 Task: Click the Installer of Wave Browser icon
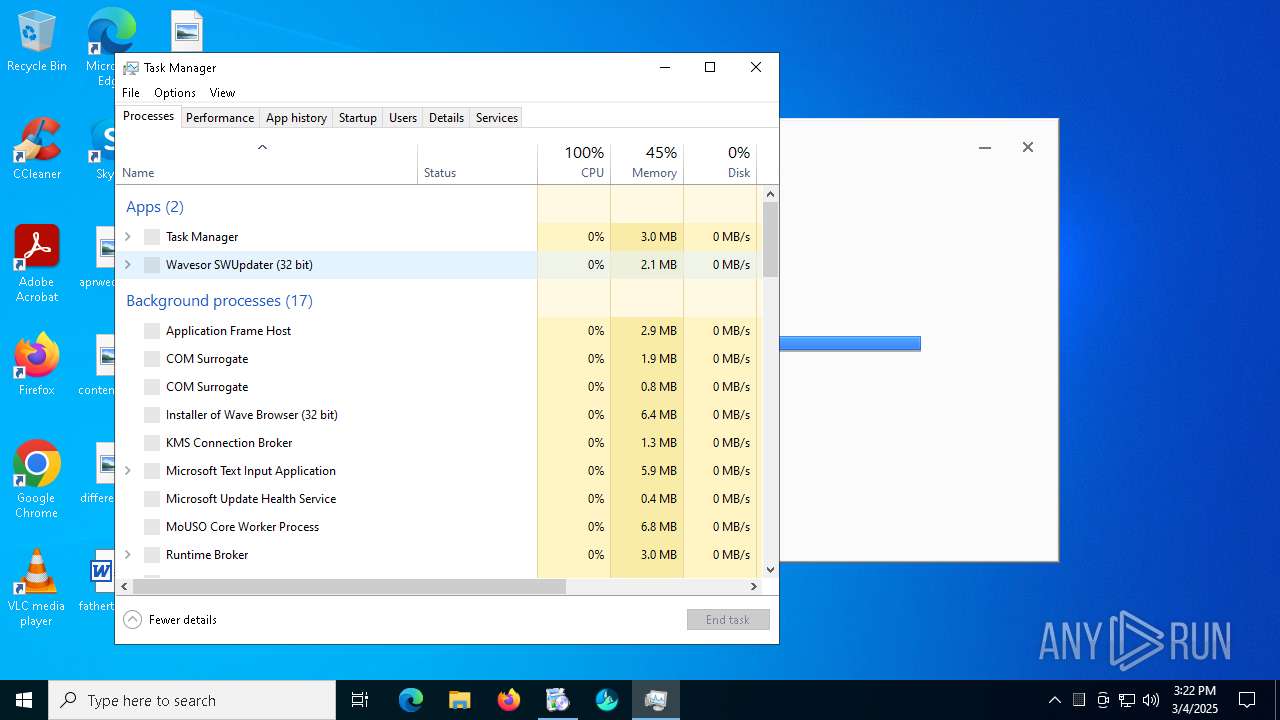pos(152,415)
